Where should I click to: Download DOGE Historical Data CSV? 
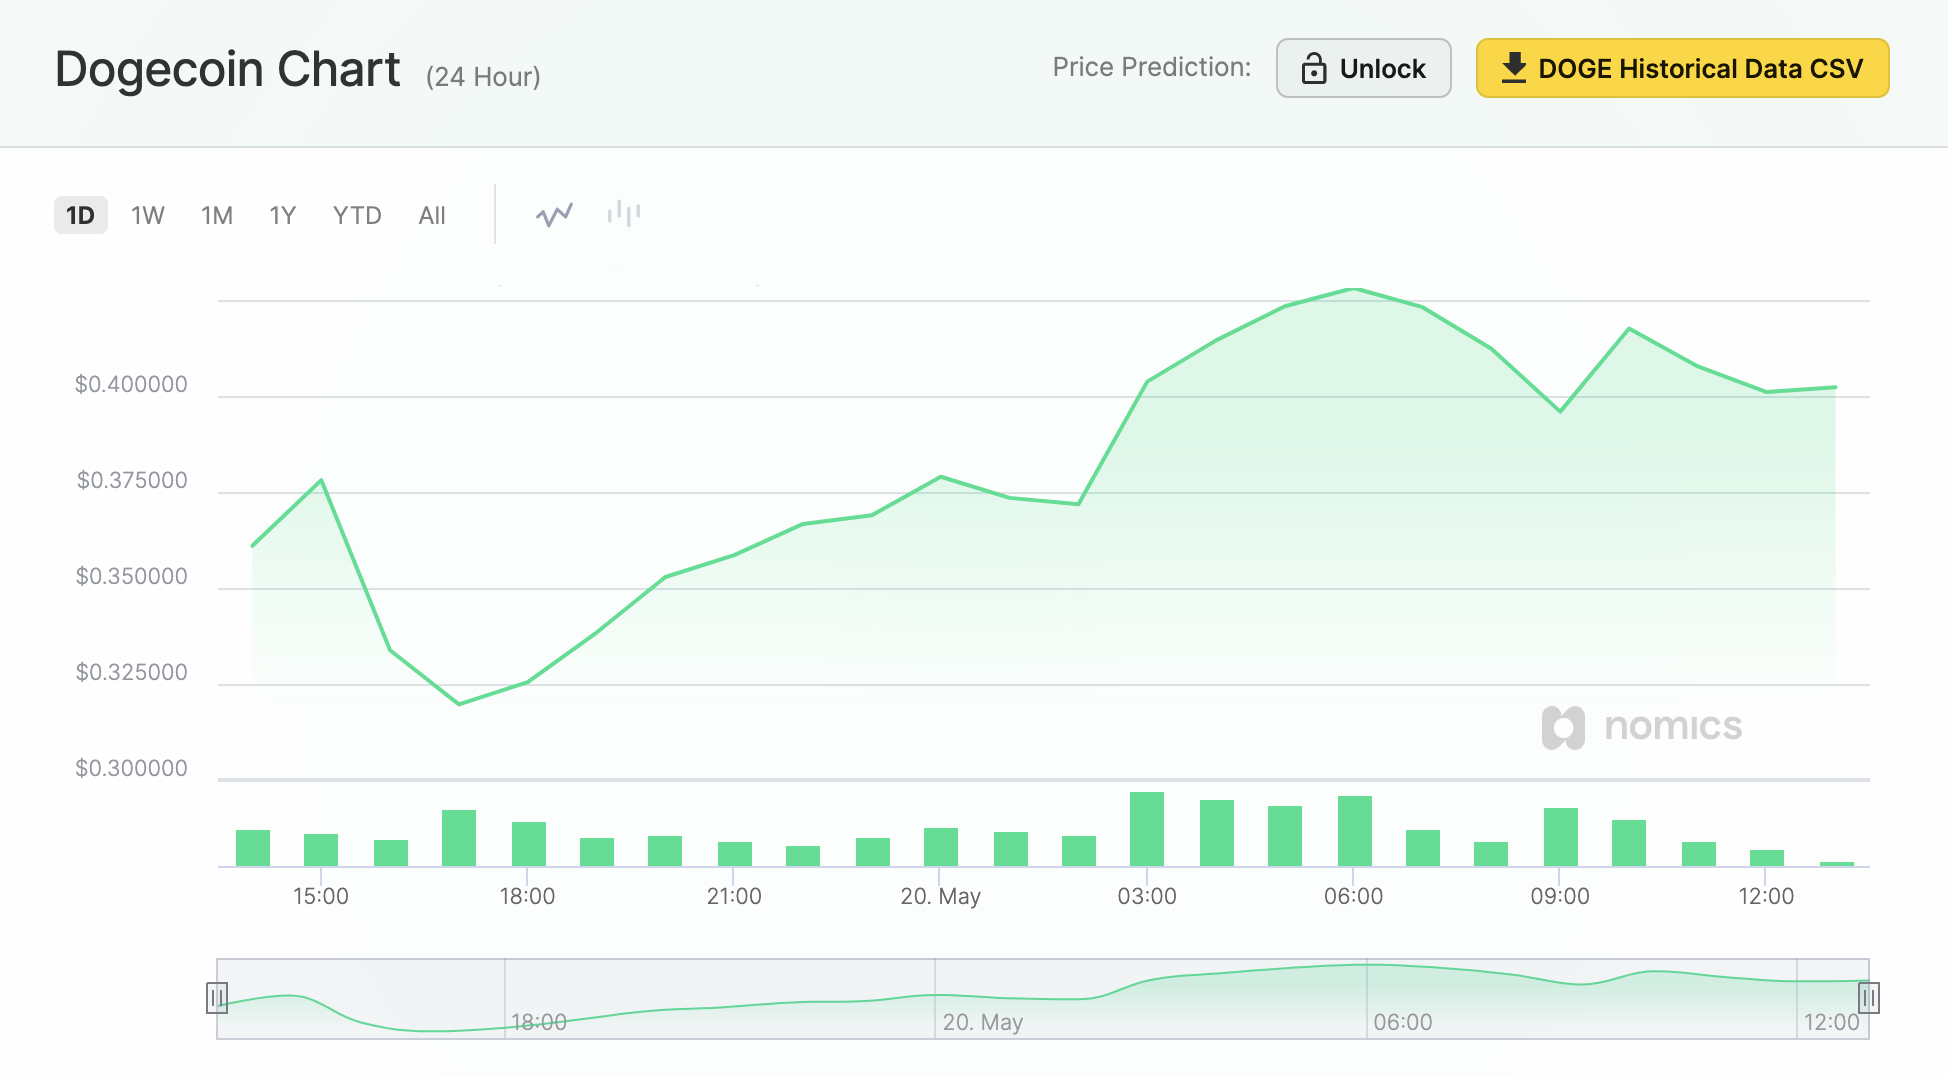1682,68
